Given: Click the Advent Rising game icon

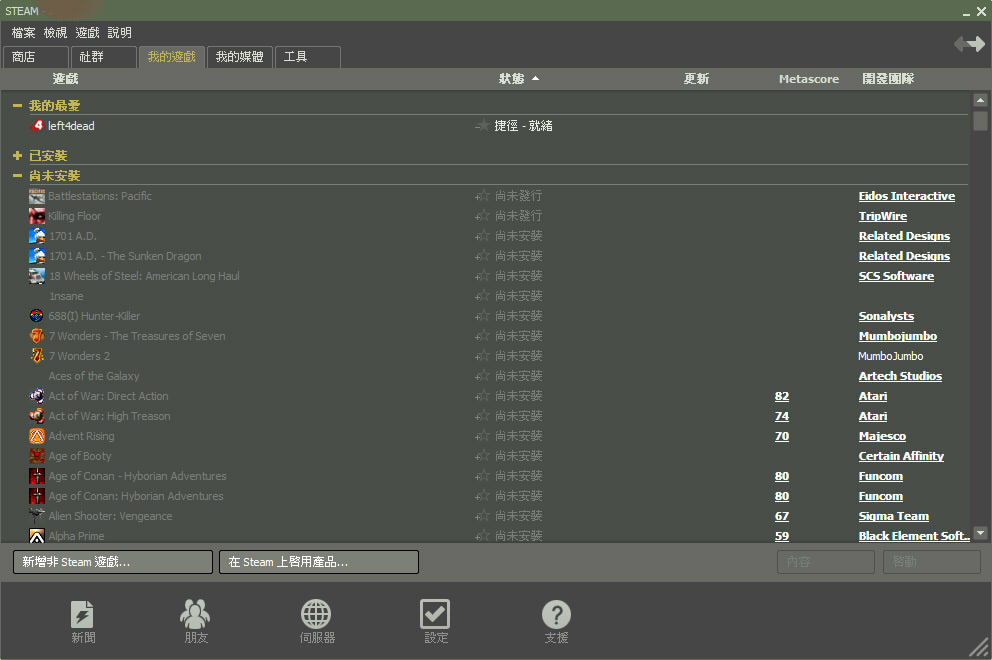Looking at the screenshot, I should (37, 436).
